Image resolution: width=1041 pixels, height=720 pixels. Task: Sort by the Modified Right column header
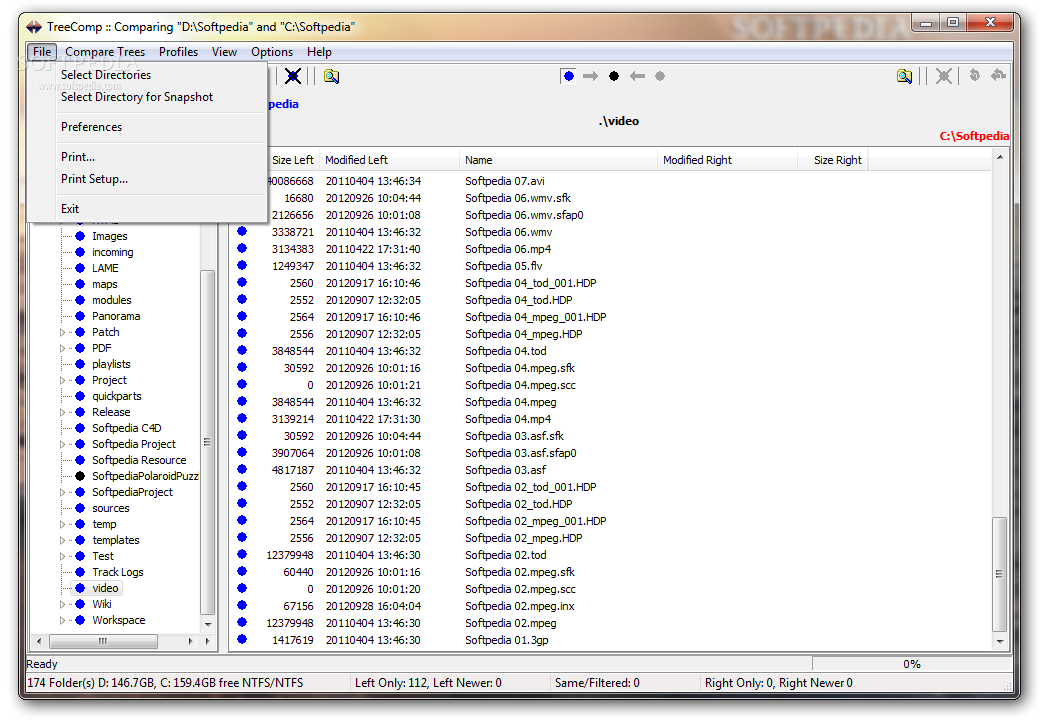(727, 160)
